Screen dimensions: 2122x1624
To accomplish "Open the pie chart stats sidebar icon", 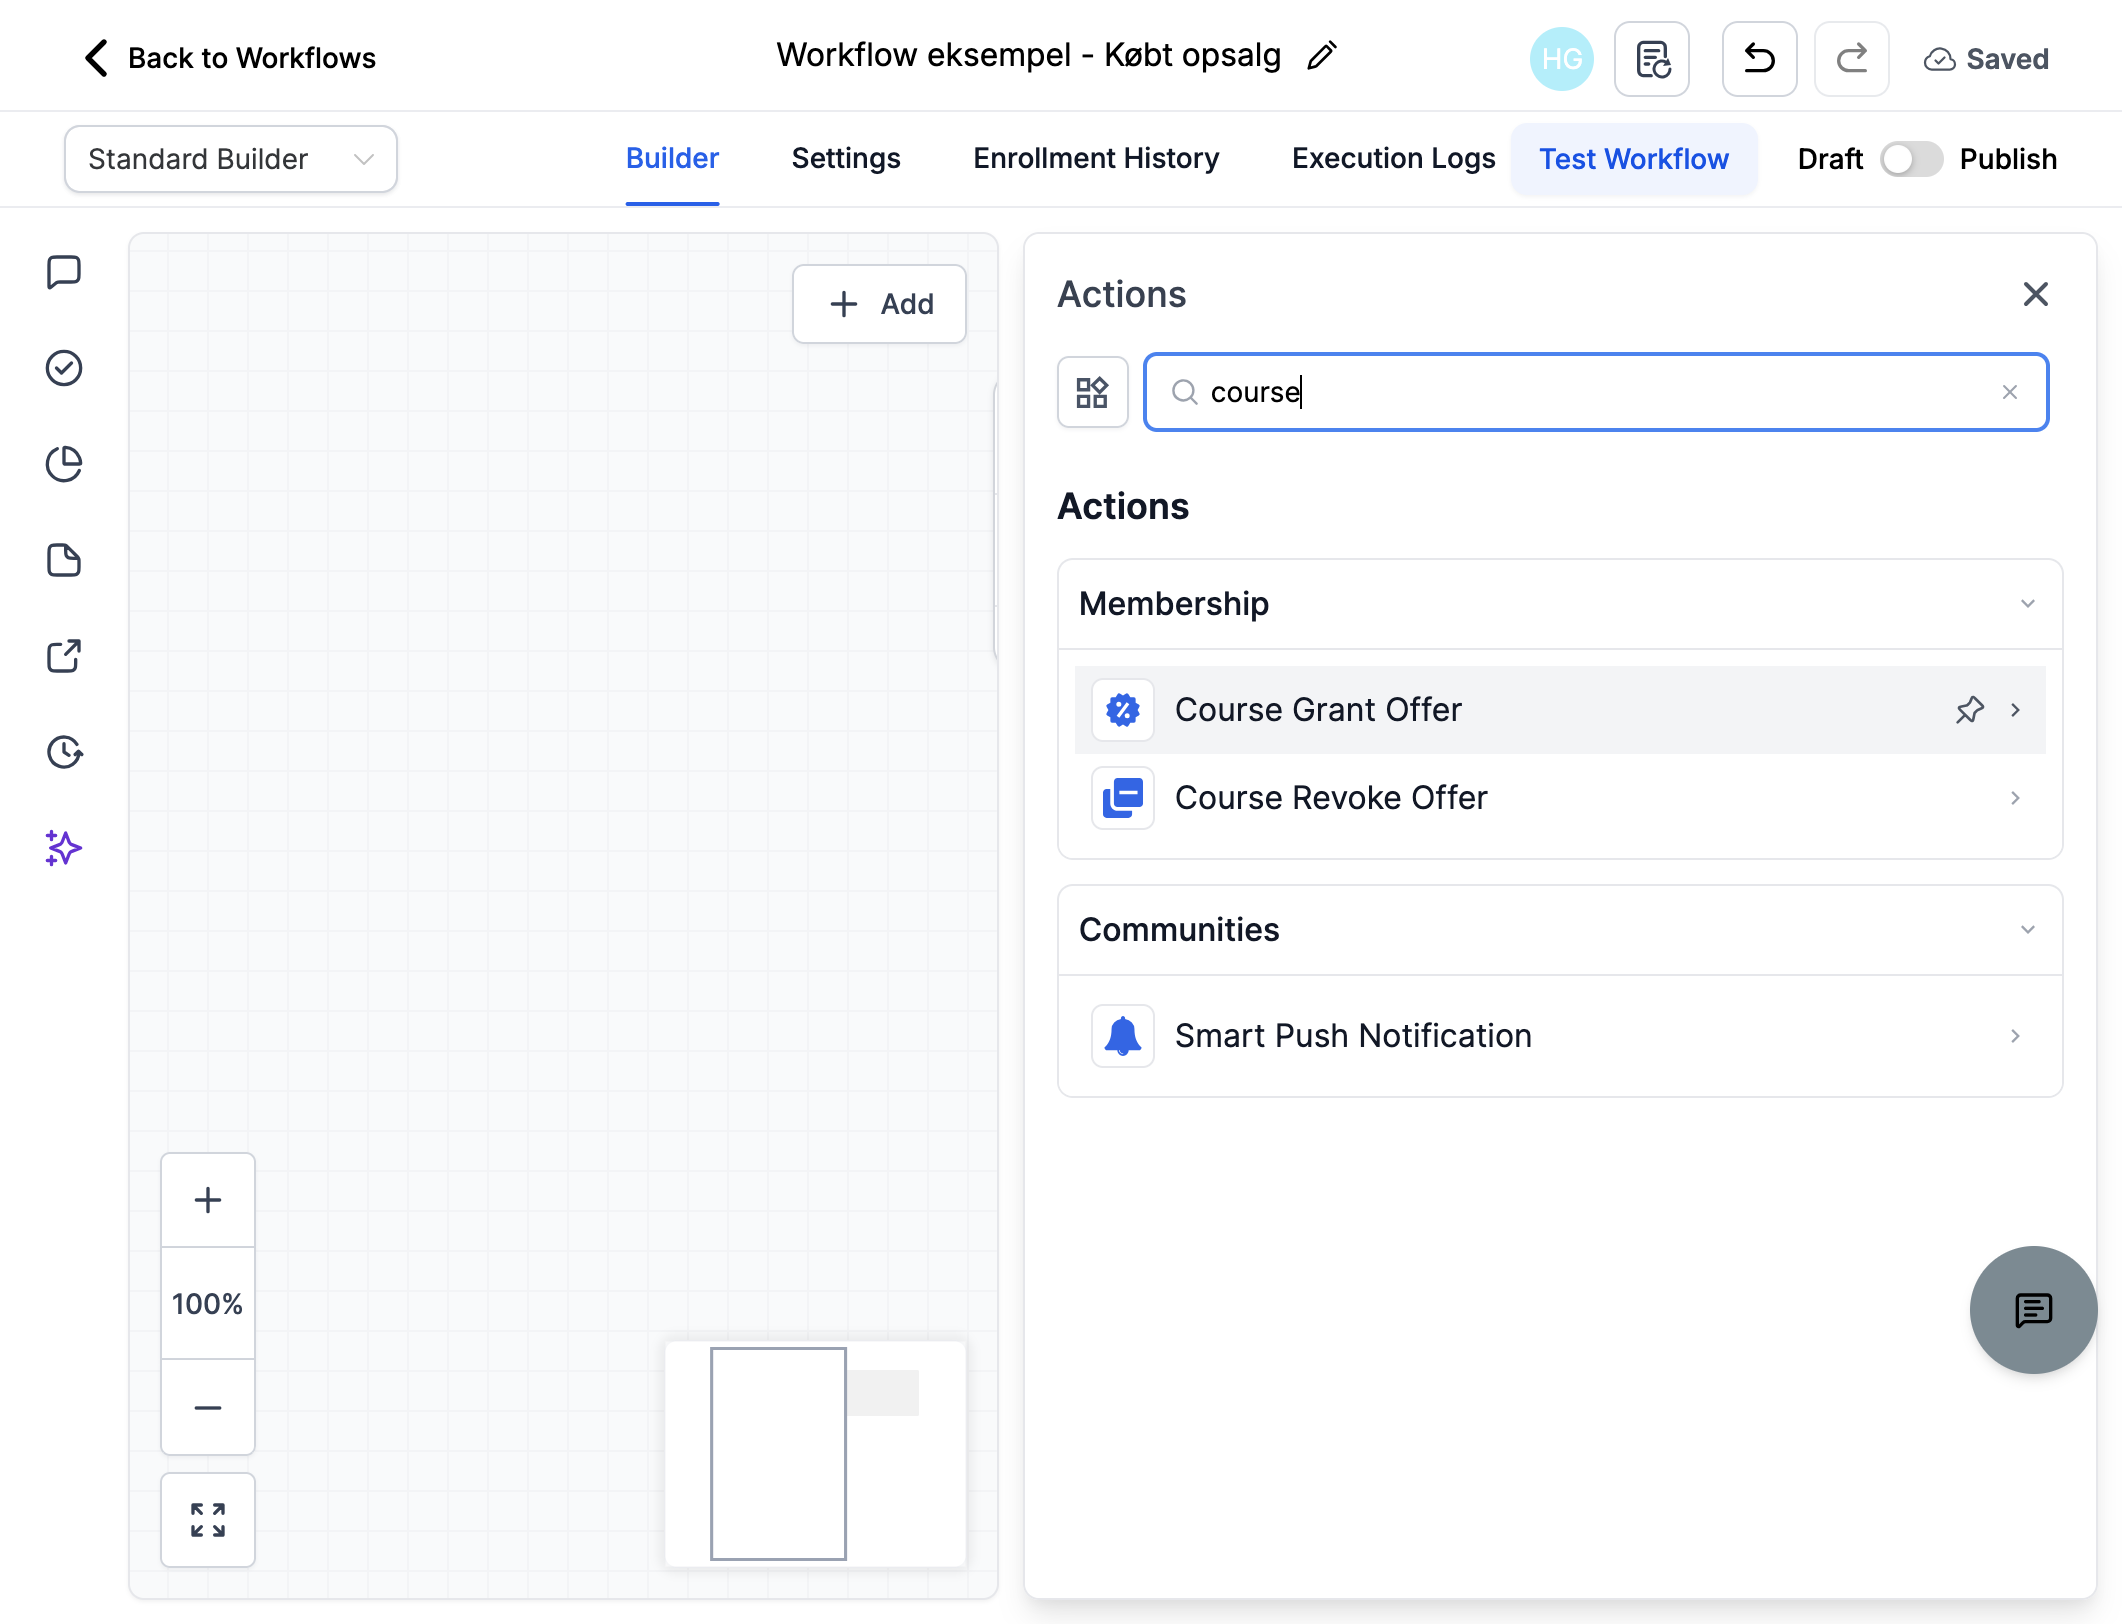I will 64,464.
